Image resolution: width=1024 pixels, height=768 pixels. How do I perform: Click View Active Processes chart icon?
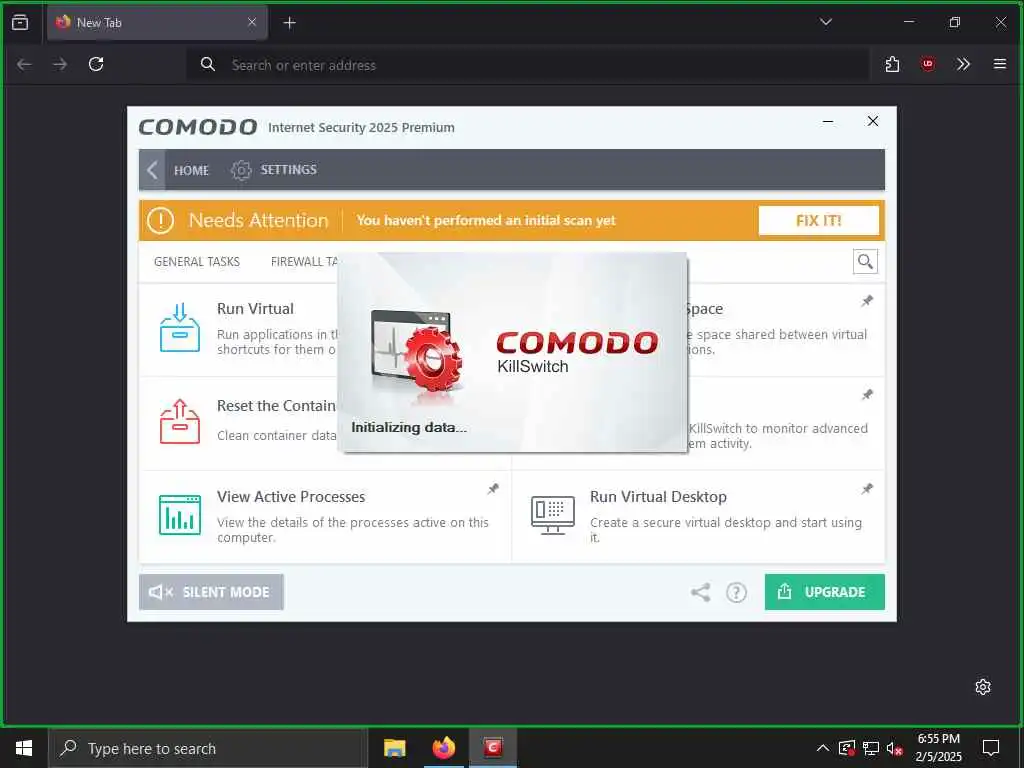pos(180,515)
